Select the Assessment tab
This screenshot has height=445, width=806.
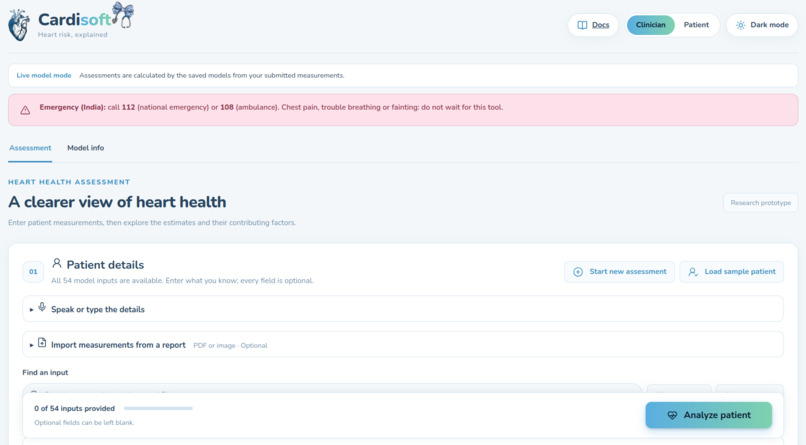tap(30, 148)
